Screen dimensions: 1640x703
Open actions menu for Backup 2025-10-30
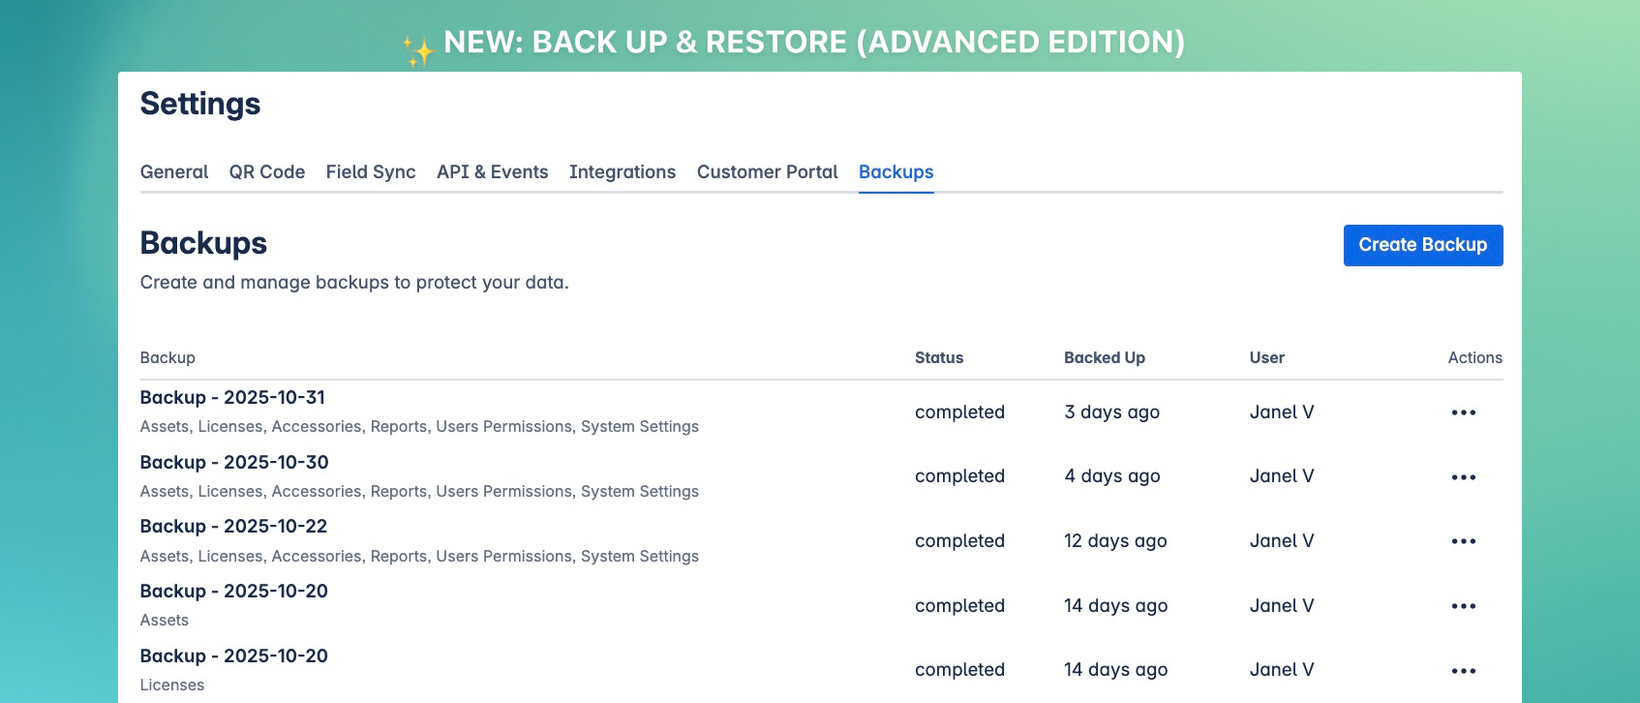click(1463, 477)
